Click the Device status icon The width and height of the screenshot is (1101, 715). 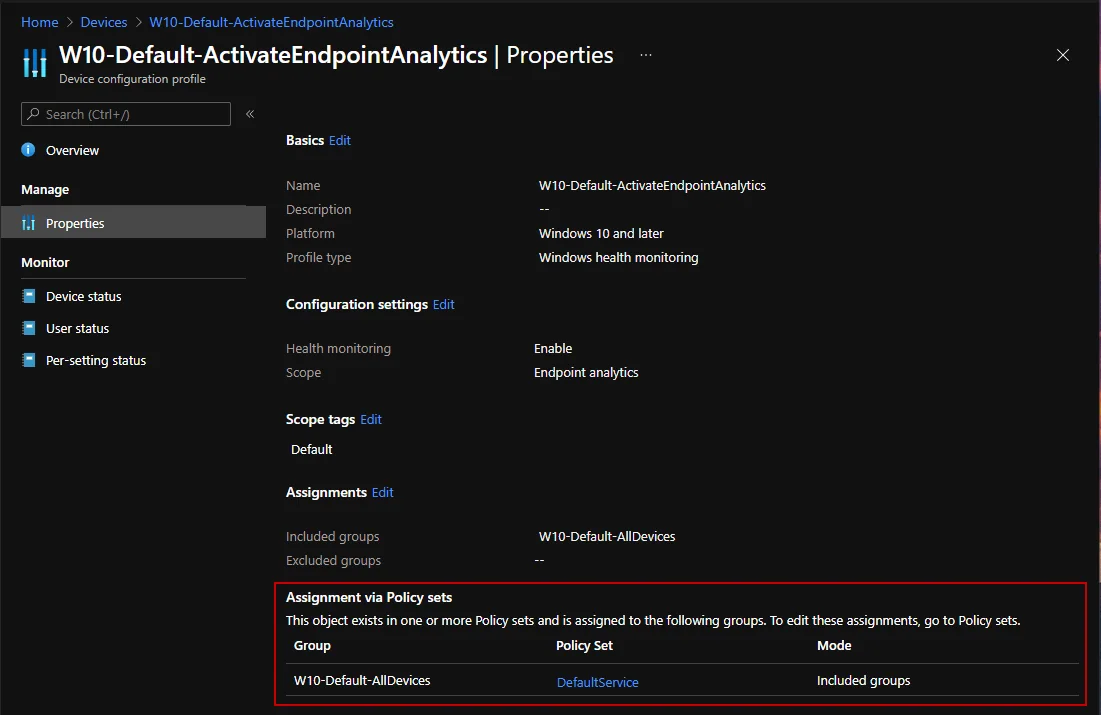[x=29, y=296]
